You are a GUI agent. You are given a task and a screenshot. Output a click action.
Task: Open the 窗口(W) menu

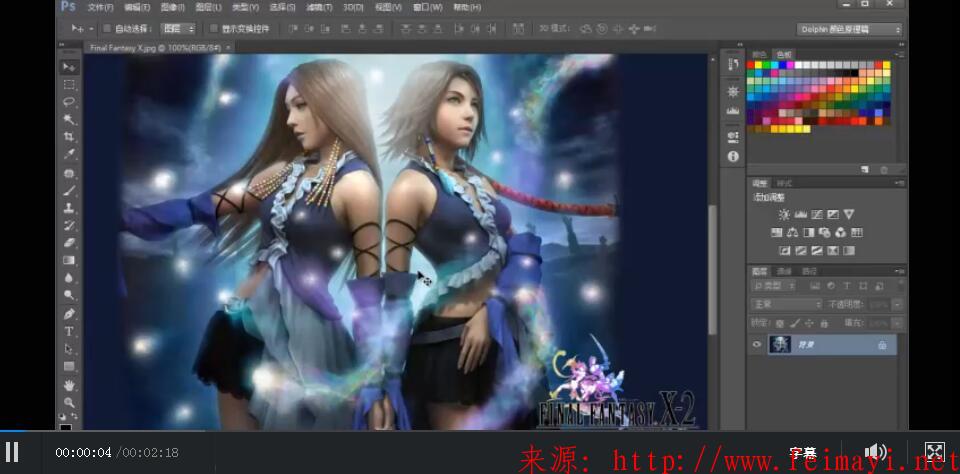[x=428, y=7]
